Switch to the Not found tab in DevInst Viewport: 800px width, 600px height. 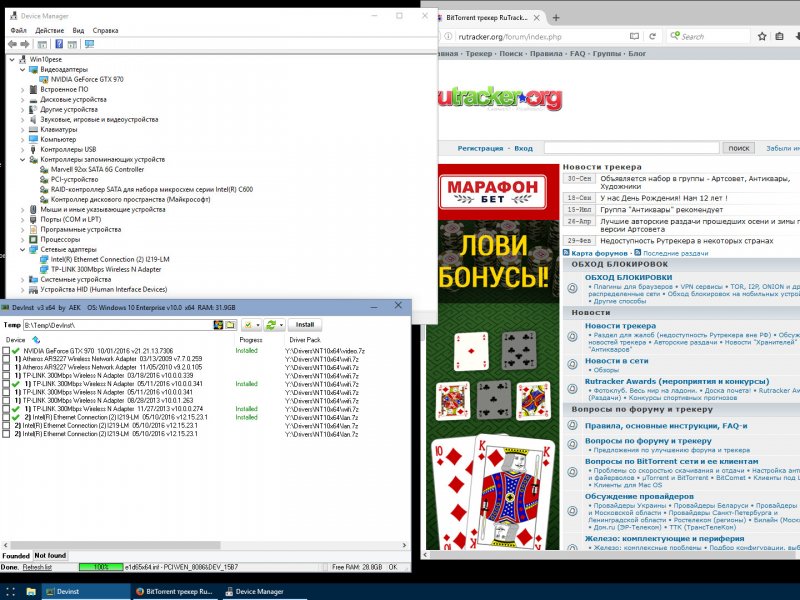click(x=50, y=555)
